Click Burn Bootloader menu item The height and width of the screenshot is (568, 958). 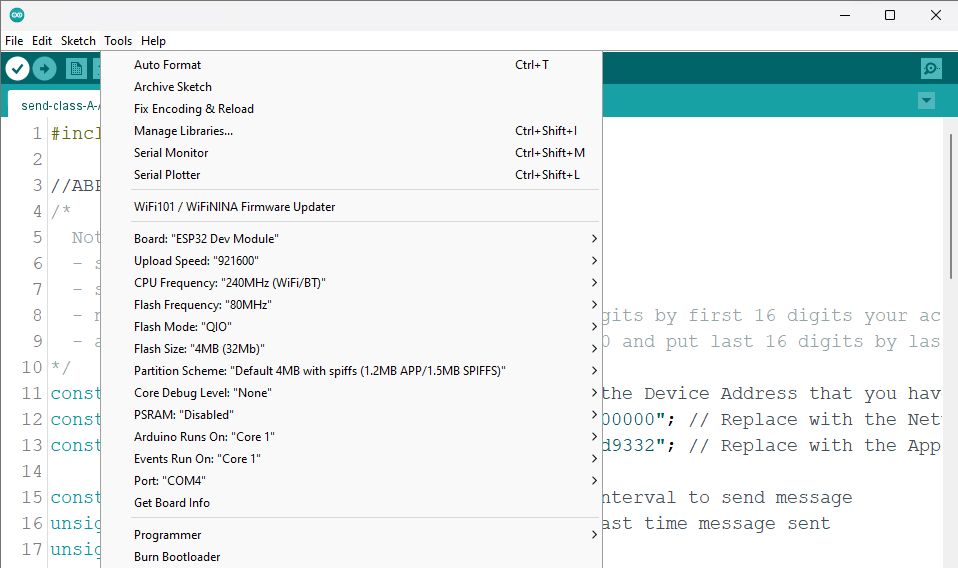[177, 557]
